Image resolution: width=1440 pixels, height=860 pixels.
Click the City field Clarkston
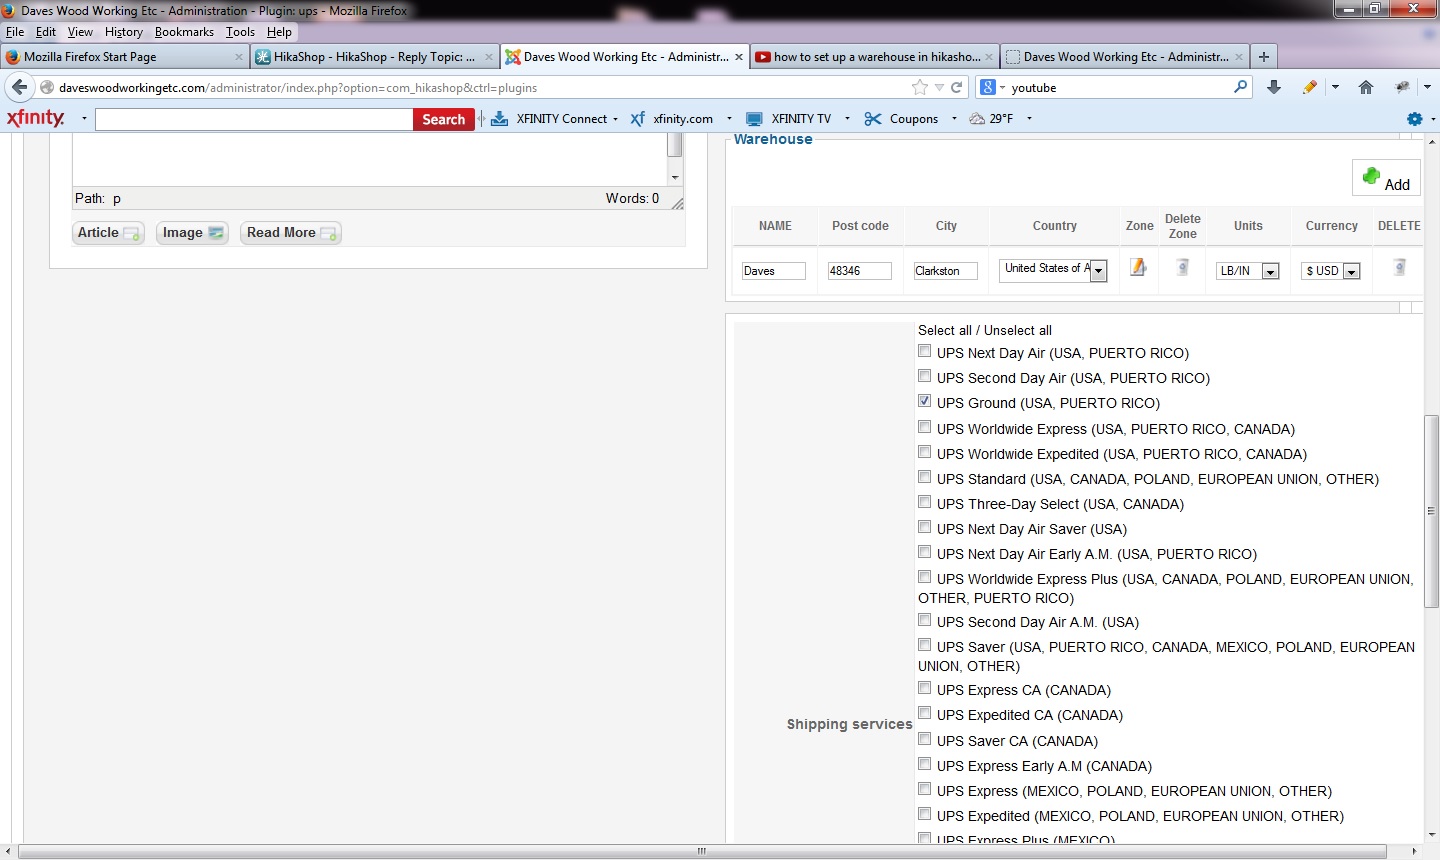click(946, 271)
